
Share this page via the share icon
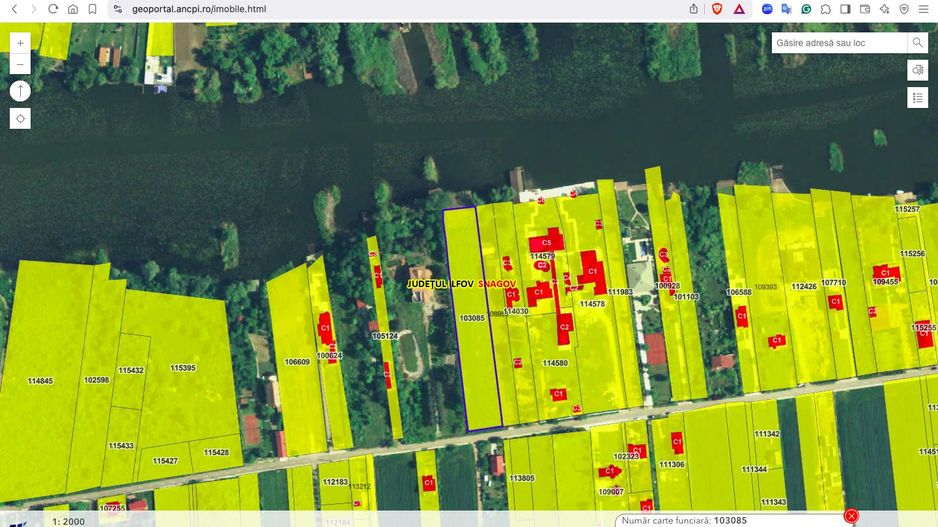(x=693, y=9)
